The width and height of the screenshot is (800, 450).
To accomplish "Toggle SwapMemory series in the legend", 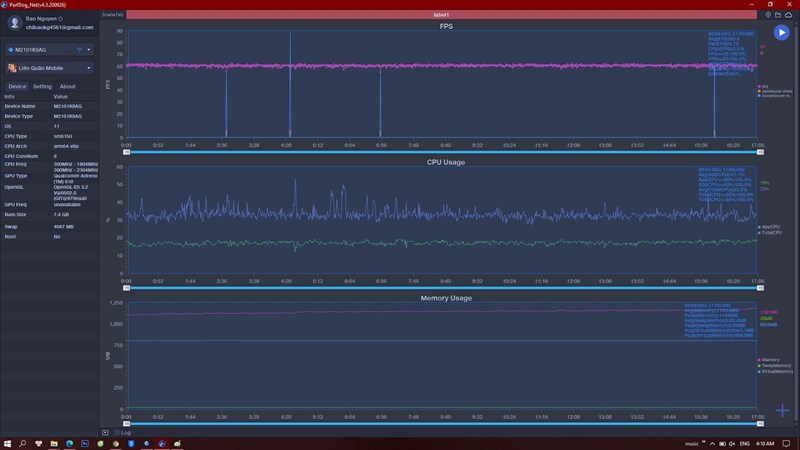I will (x=774, y=366).
